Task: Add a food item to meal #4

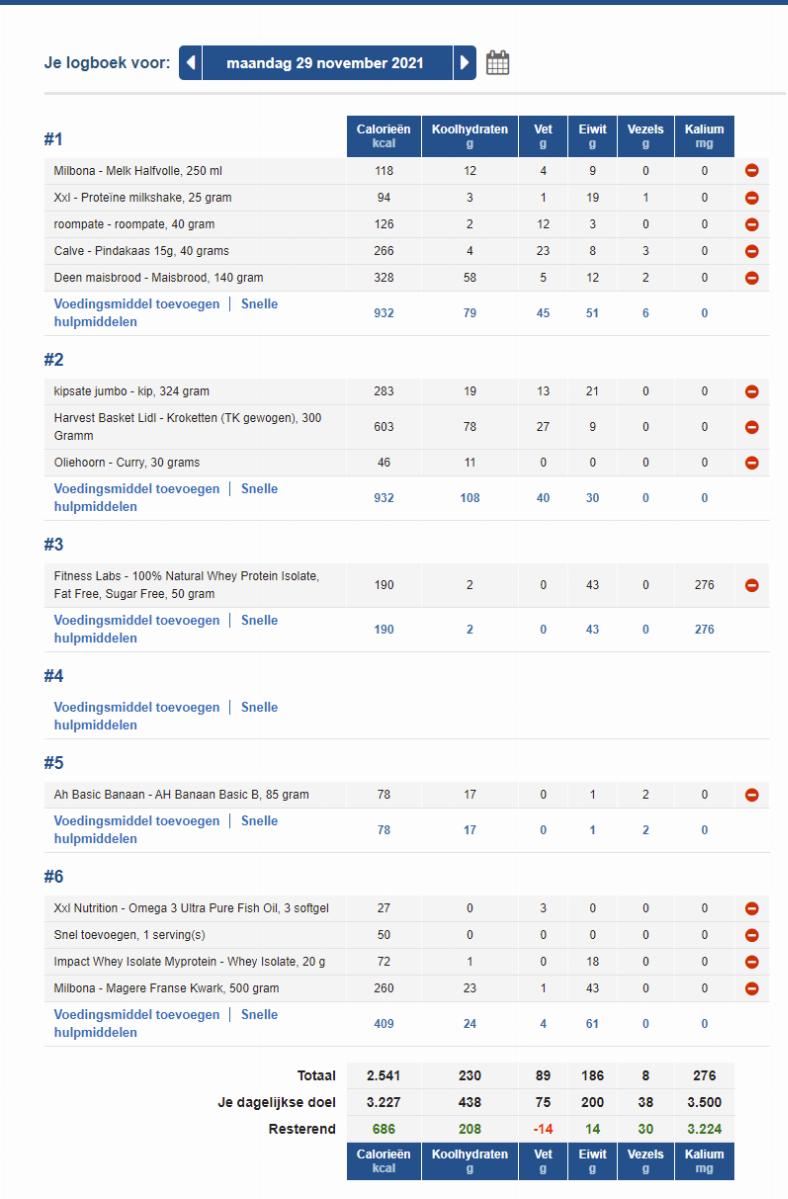Action: pos(136,707)
